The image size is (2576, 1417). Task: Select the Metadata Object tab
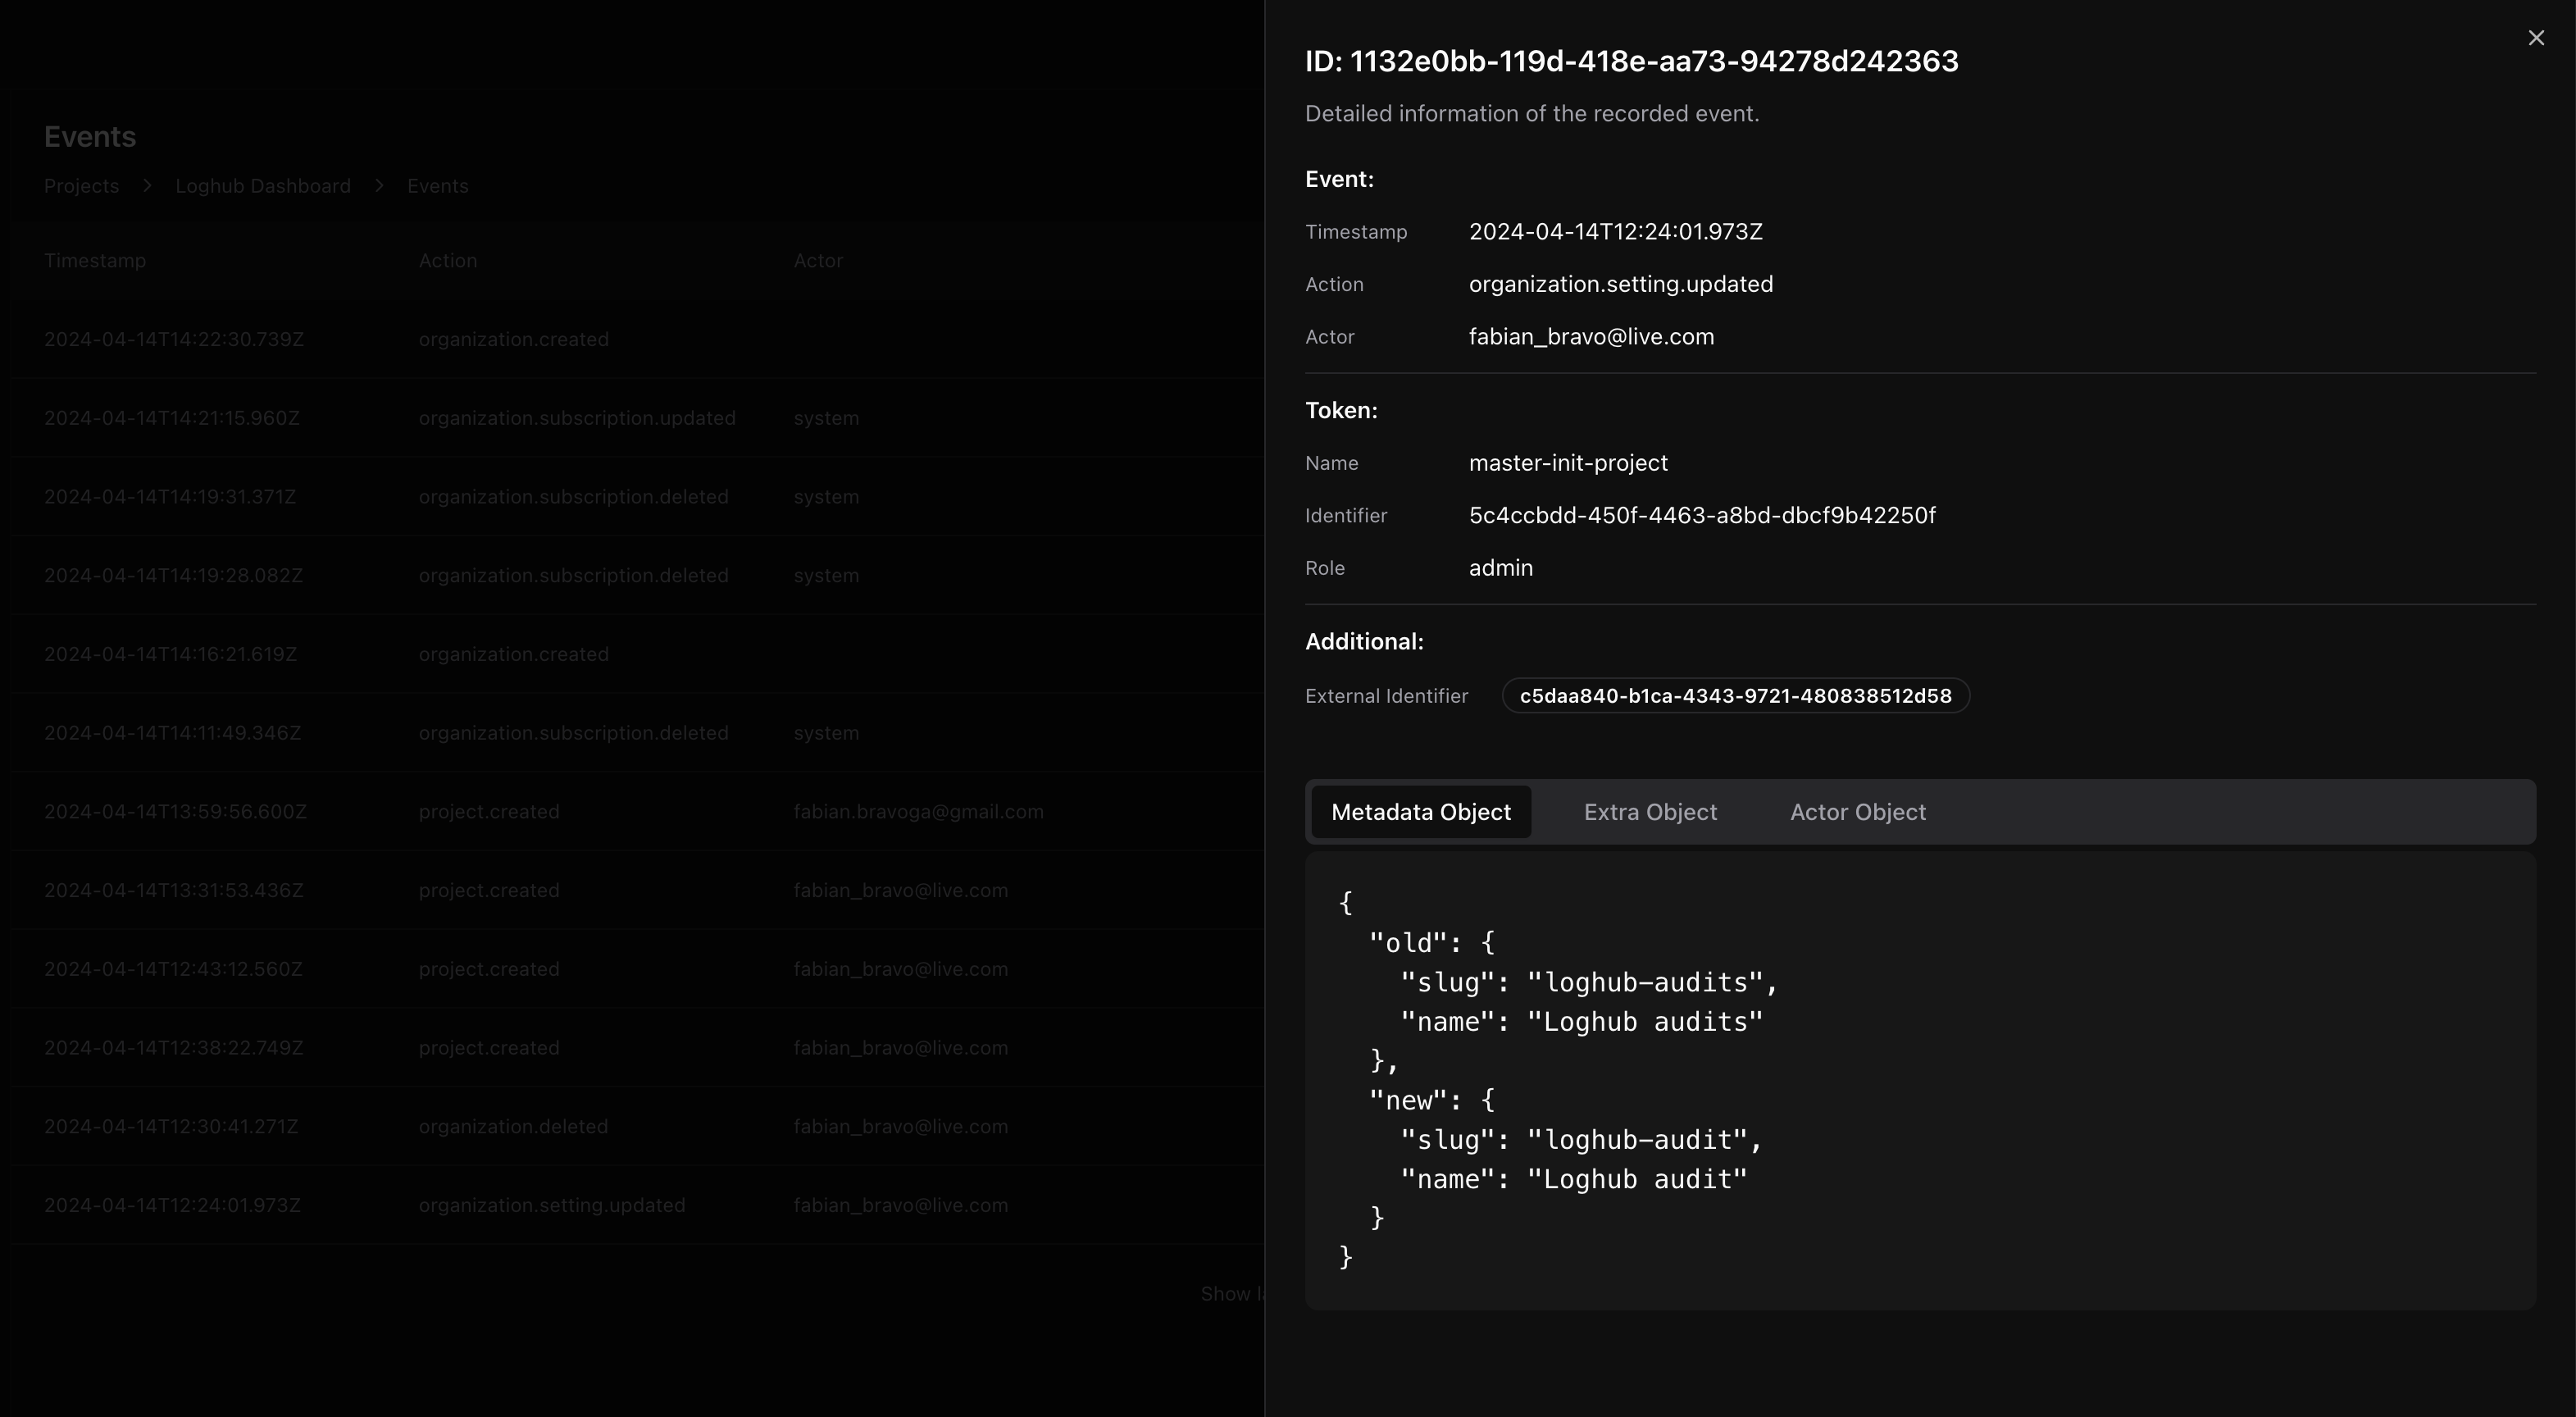(1420, 812)
